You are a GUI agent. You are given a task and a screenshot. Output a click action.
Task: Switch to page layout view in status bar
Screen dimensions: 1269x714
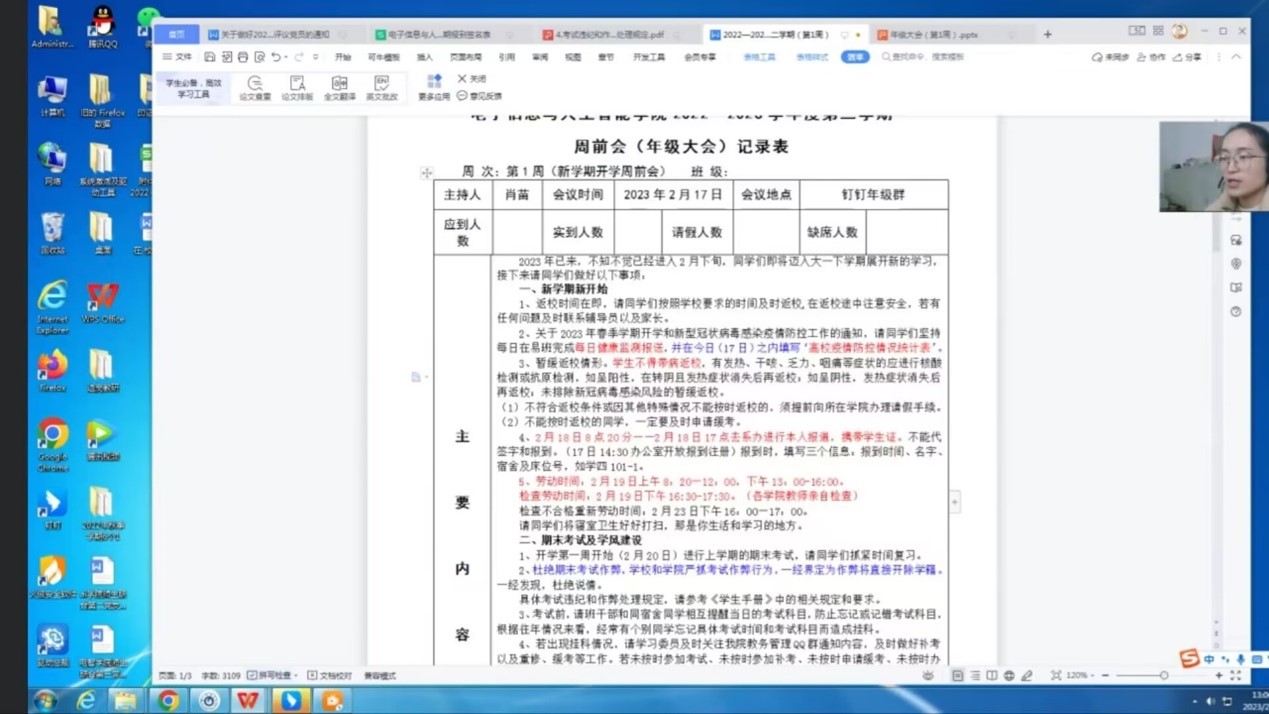957,676
